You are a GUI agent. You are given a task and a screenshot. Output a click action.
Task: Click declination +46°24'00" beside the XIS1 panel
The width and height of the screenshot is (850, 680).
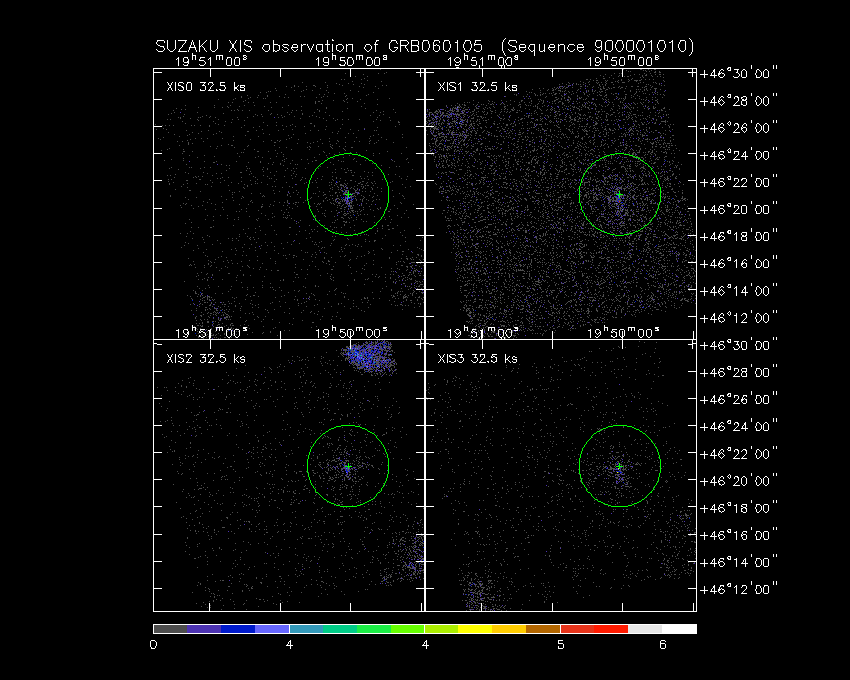(x=739, y=155)
